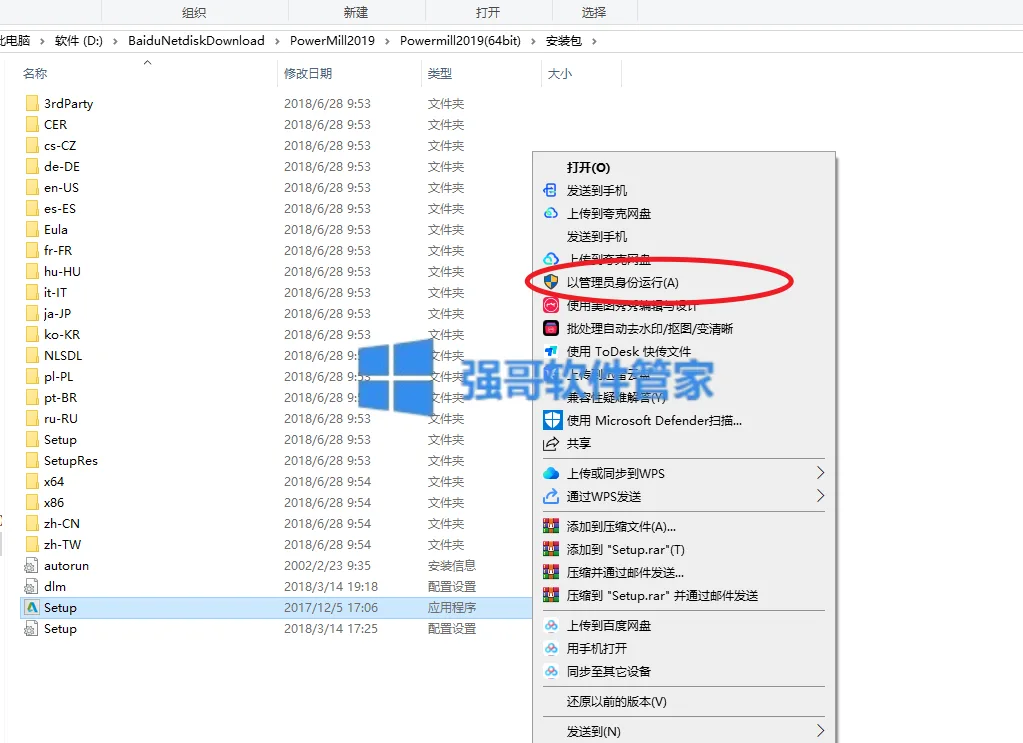The width and height of the screenshot is (1023, 743).
Task: Click the CER folder icon
Action: (32, 124)
